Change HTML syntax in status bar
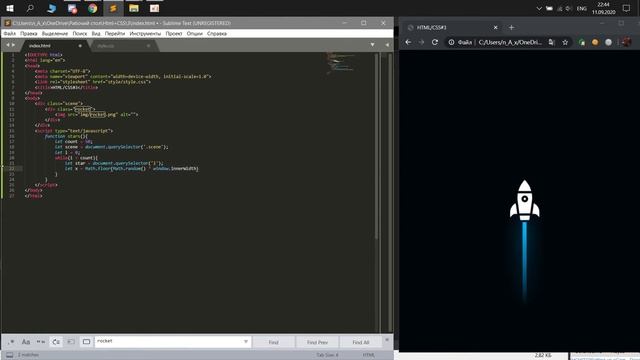This screenshot has height=360, width=640. [x=369, y=355]
